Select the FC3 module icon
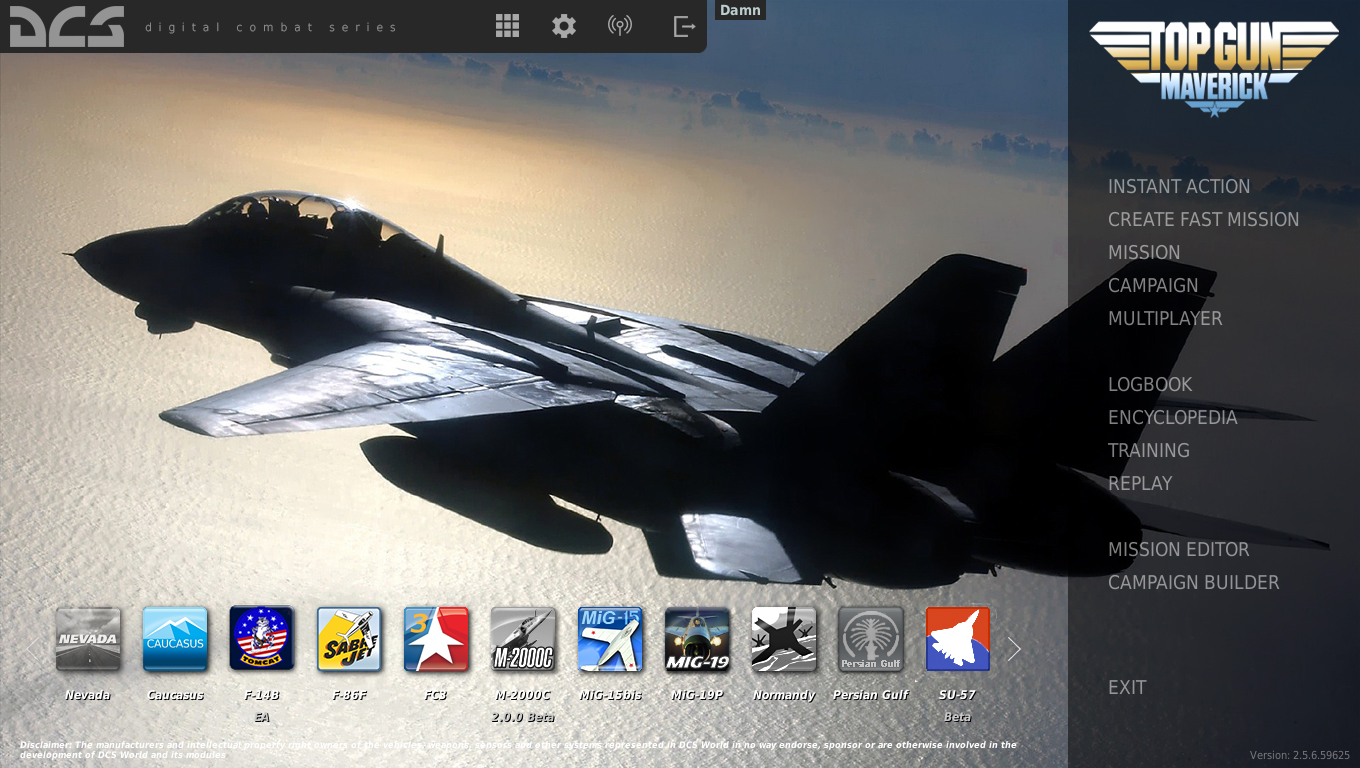1360x768 pixels. click(x=436, y=639)
